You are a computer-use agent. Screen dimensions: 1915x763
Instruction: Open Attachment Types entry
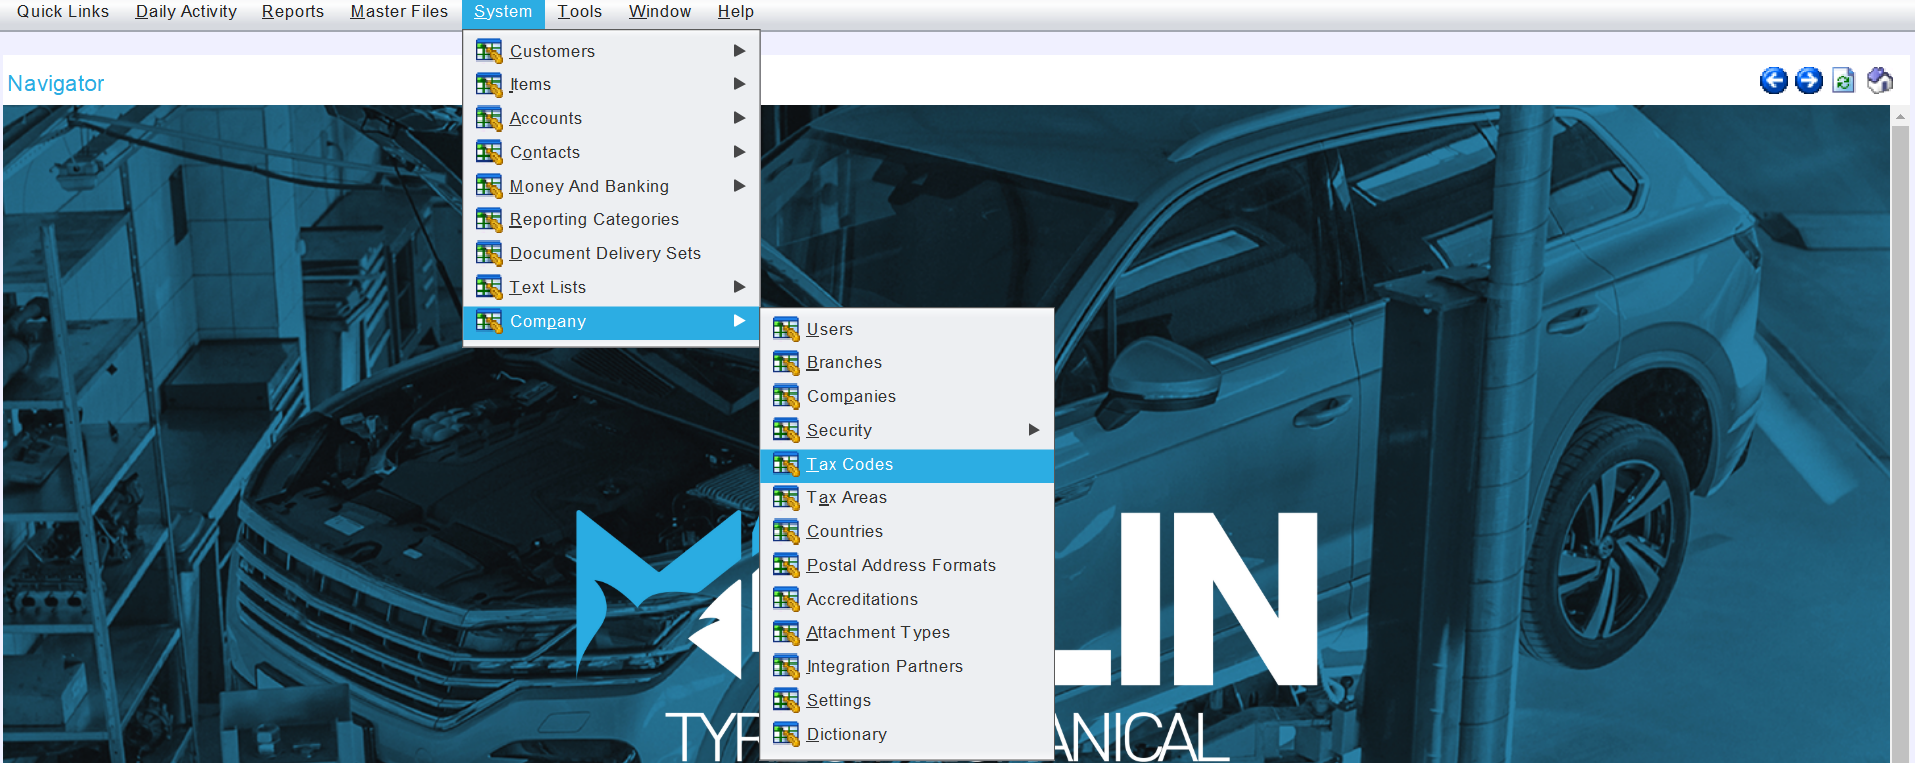[907, 633]
